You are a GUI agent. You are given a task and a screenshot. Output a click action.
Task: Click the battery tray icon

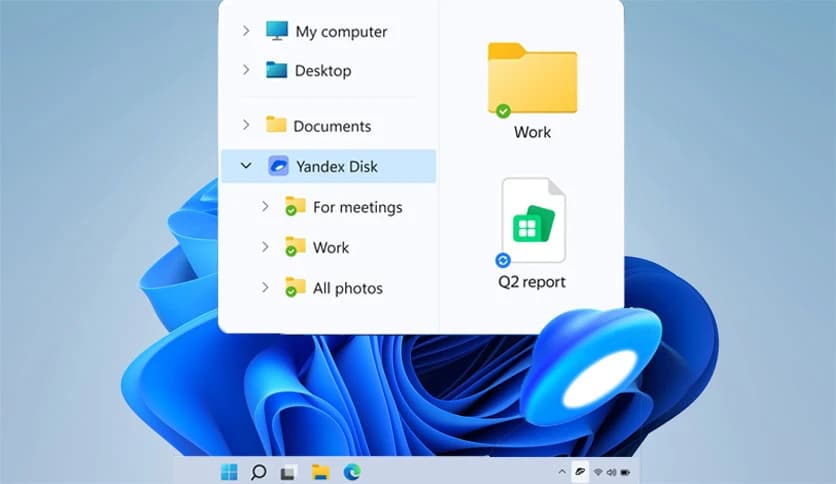pyautogui.click(x=625, y=472)
